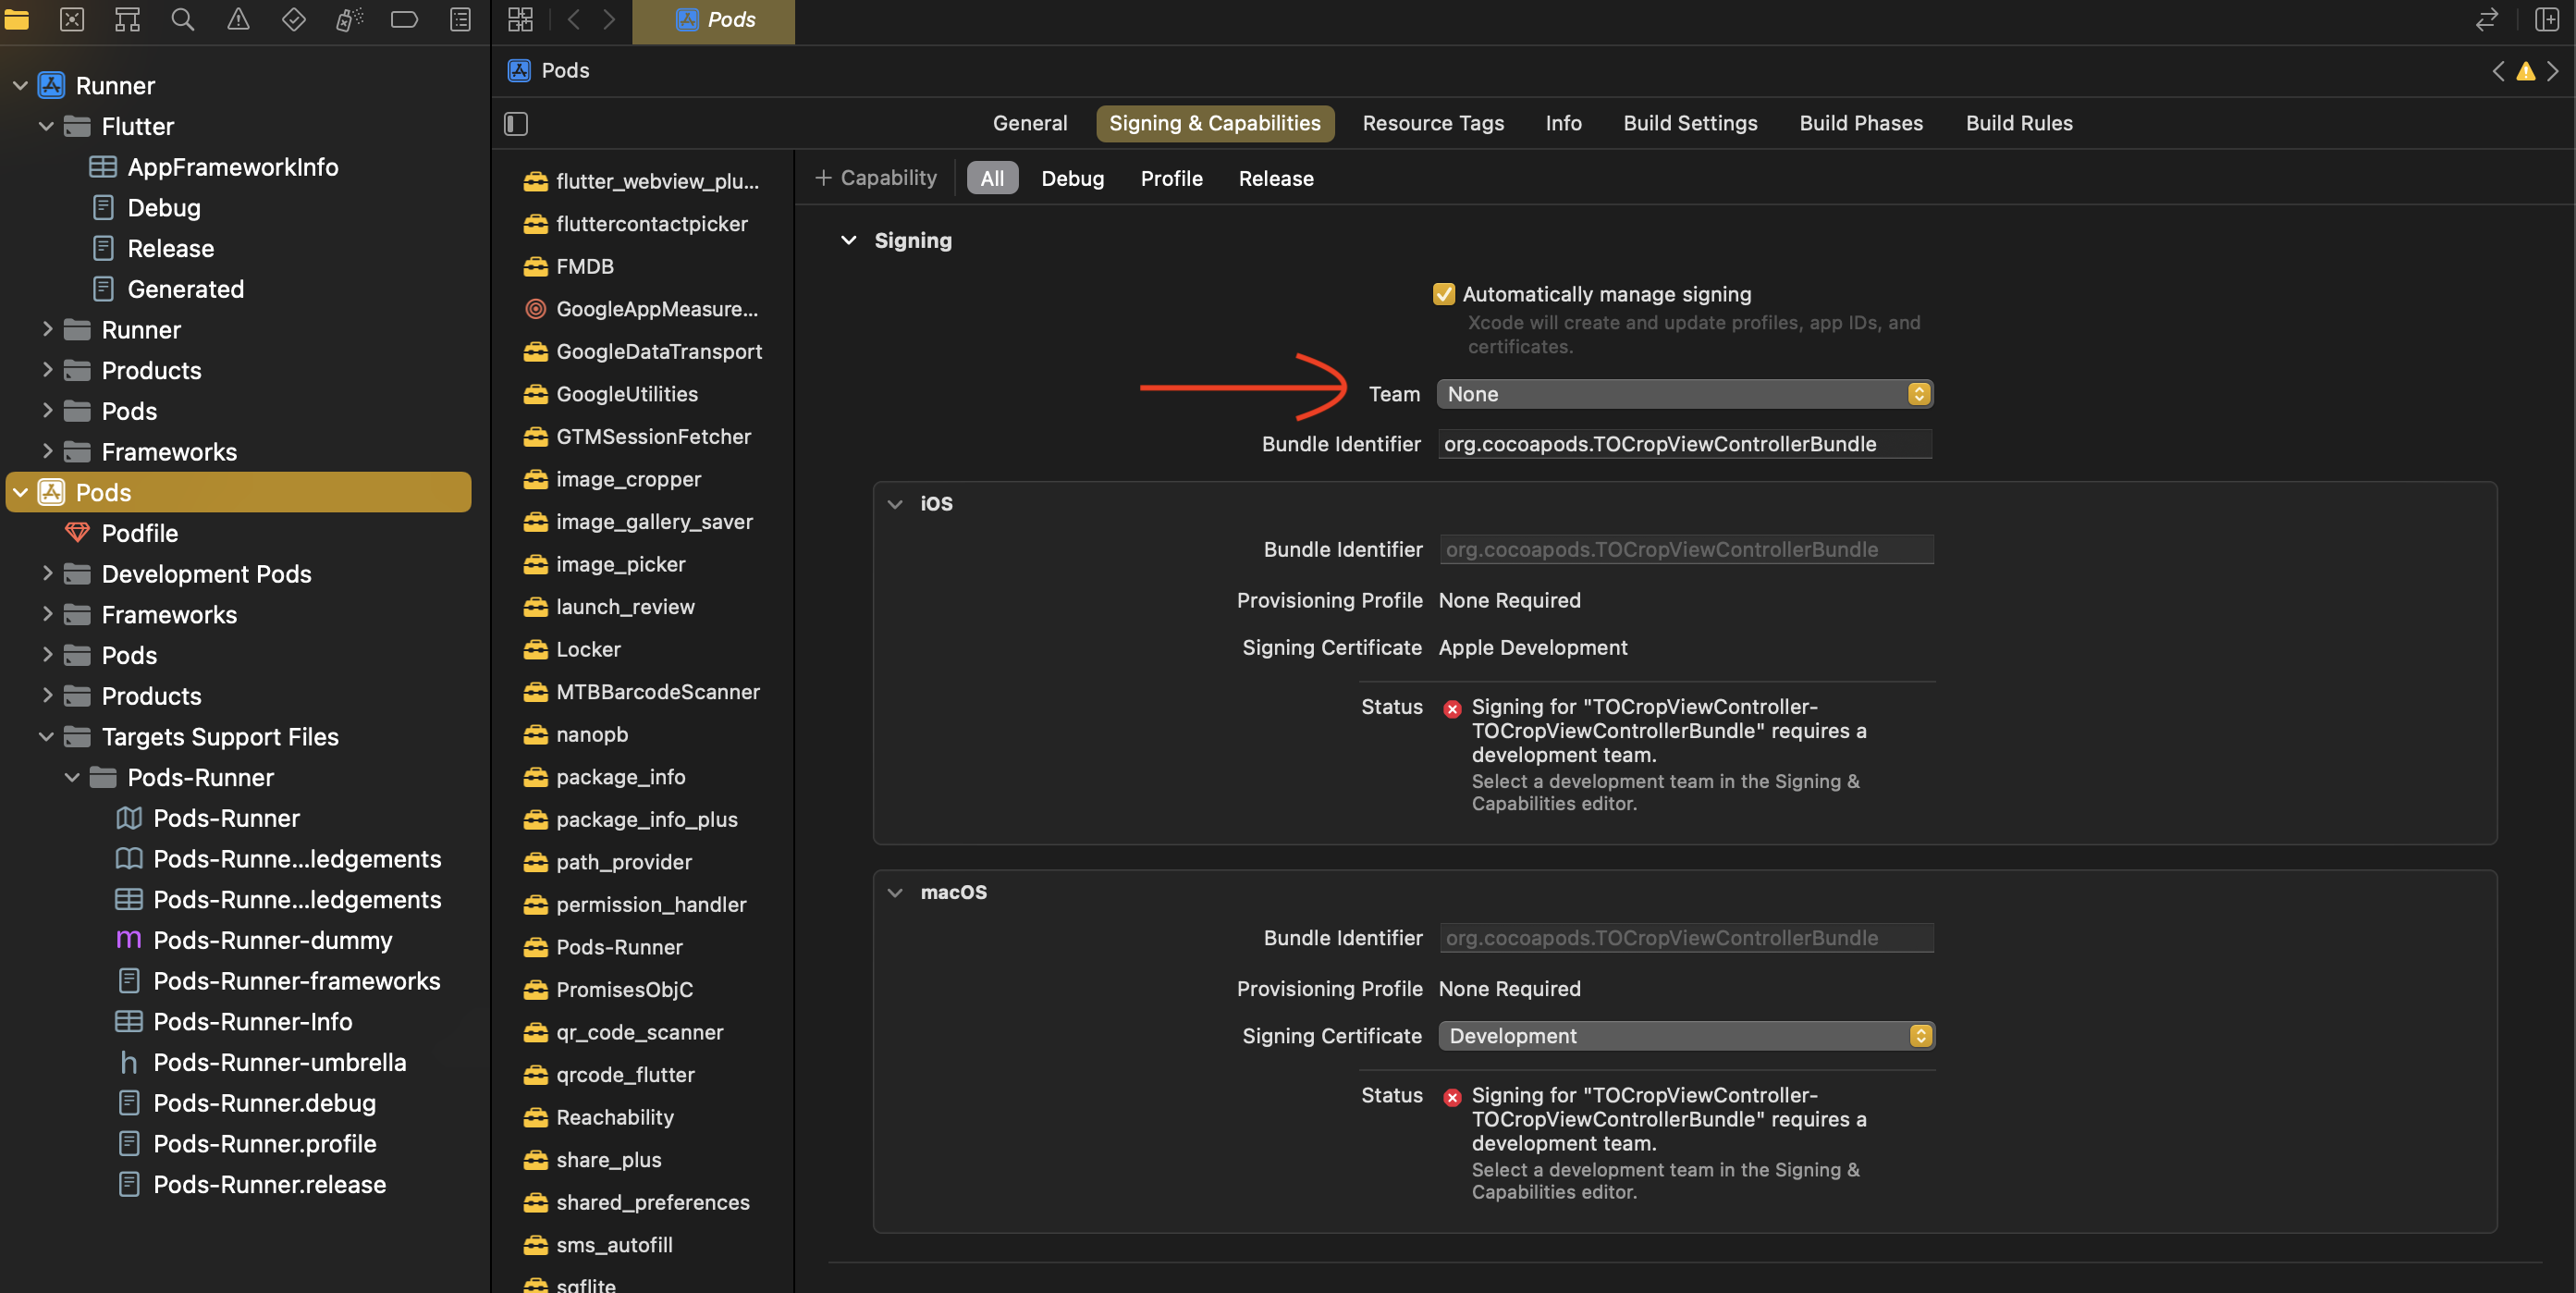Add a Capability with the plus button
2576x1293 pixels.
click(x=876, y=178)
